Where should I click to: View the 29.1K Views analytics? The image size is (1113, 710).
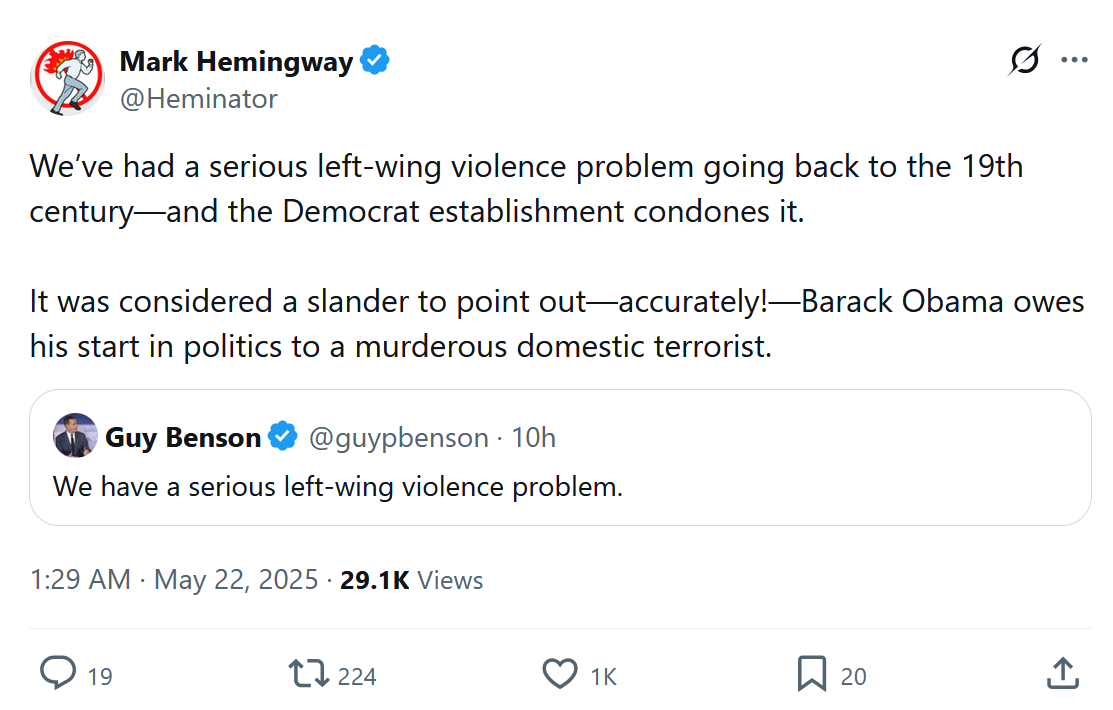(x=412, y=580)
